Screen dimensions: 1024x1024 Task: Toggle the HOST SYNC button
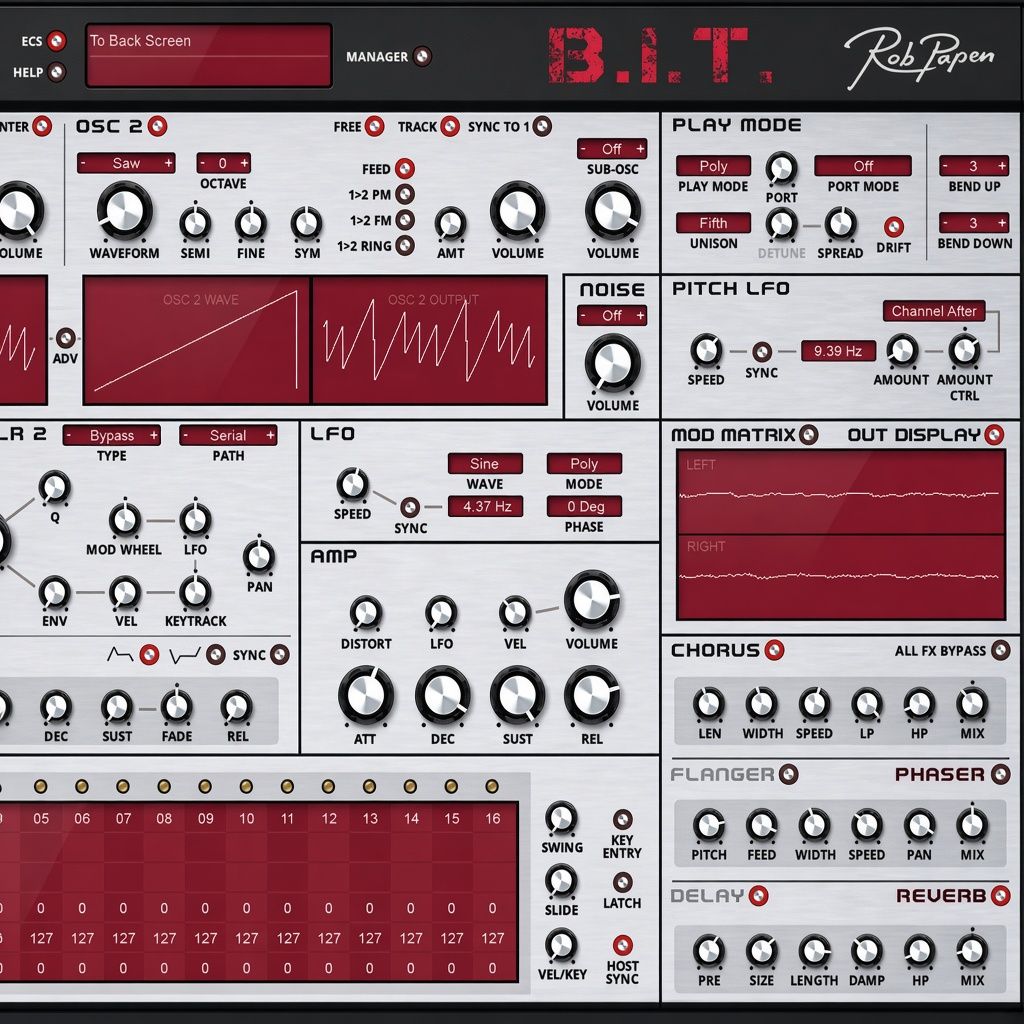[622, 945]
